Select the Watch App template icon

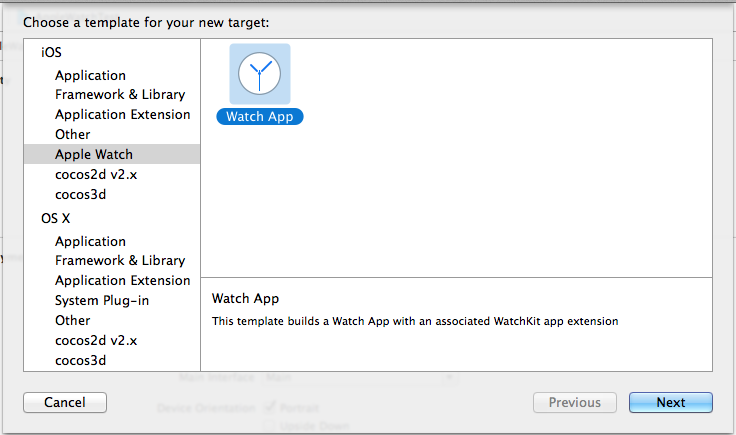pyautogui.click(x=260, y=74)
